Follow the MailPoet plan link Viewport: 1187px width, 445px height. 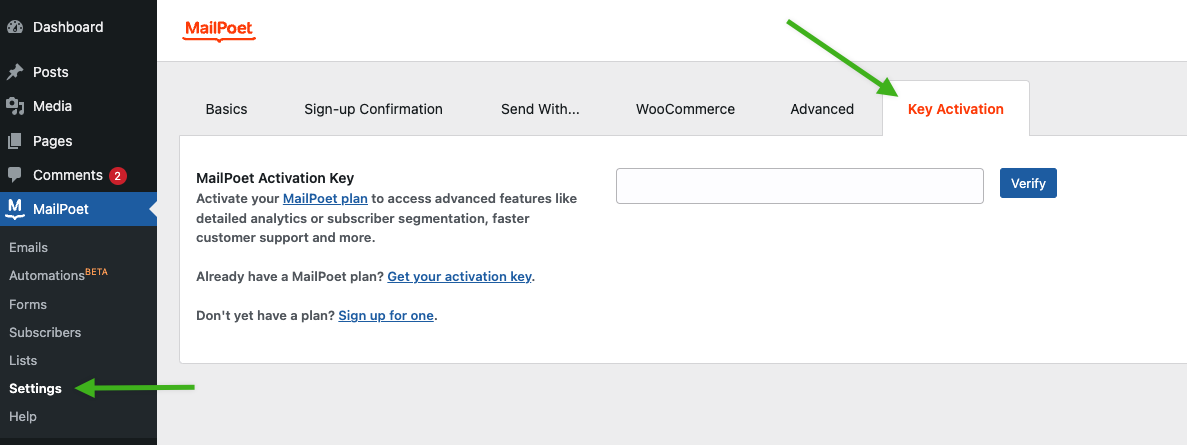click(326, 199)
